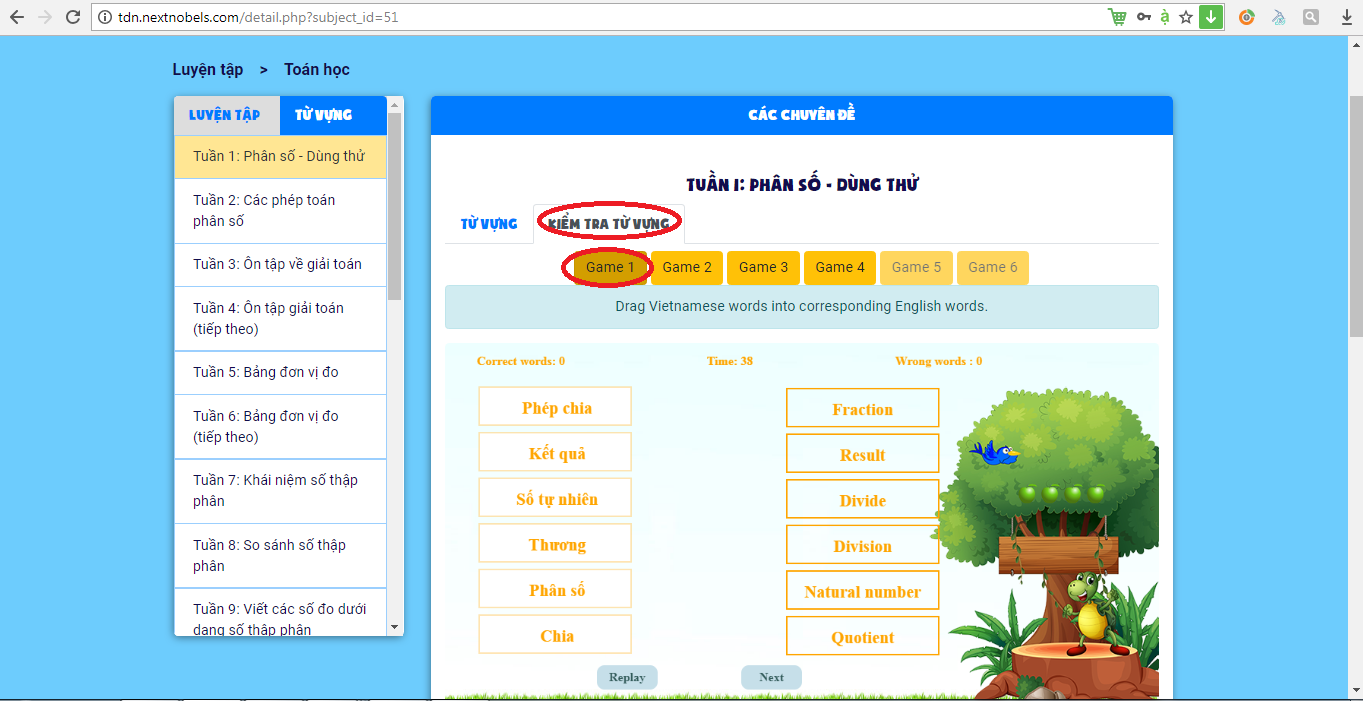Screen dimensions: 1363x701
Task: Click the browser Back arrow
Action: [x=17, y=17]
